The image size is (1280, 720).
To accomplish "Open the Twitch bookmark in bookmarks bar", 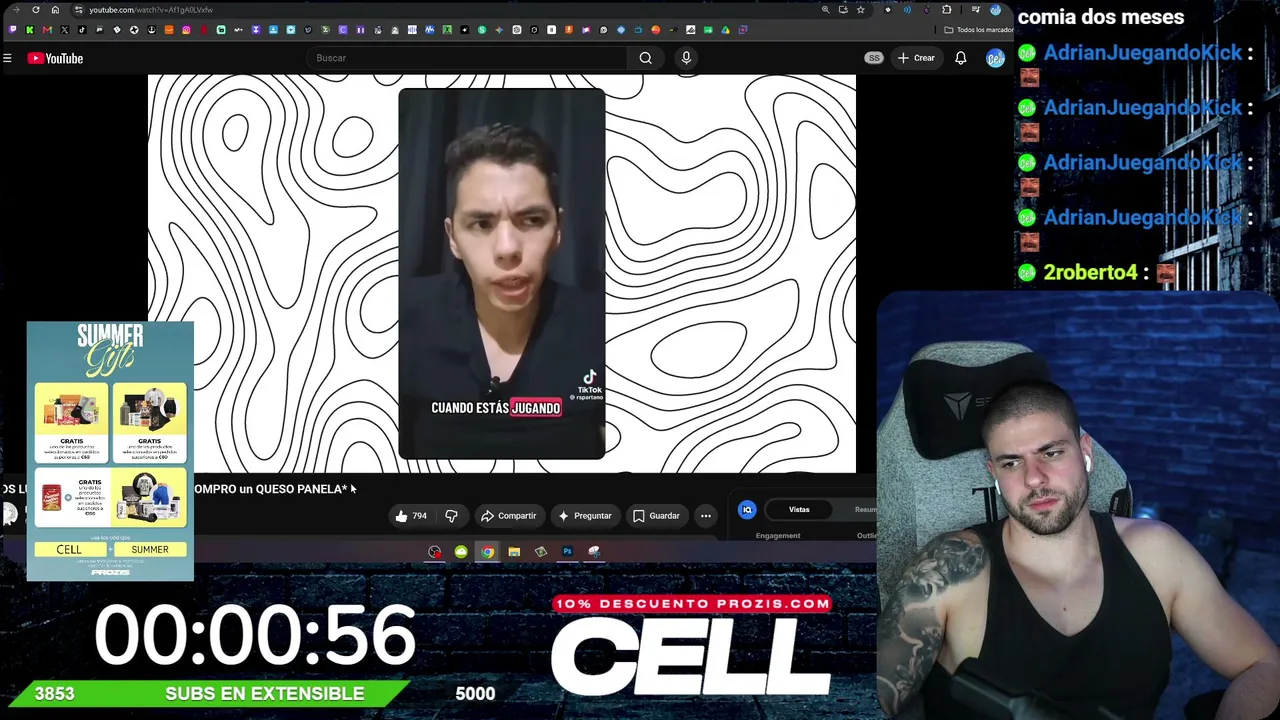I will [x=13, y=30].
